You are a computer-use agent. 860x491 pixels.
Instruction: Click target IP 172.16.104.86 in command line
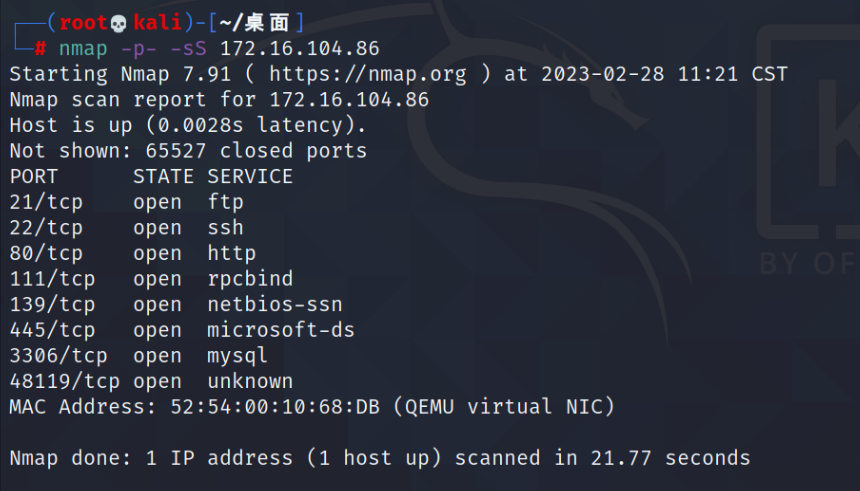pyautogui.click(x=299, y=49)
